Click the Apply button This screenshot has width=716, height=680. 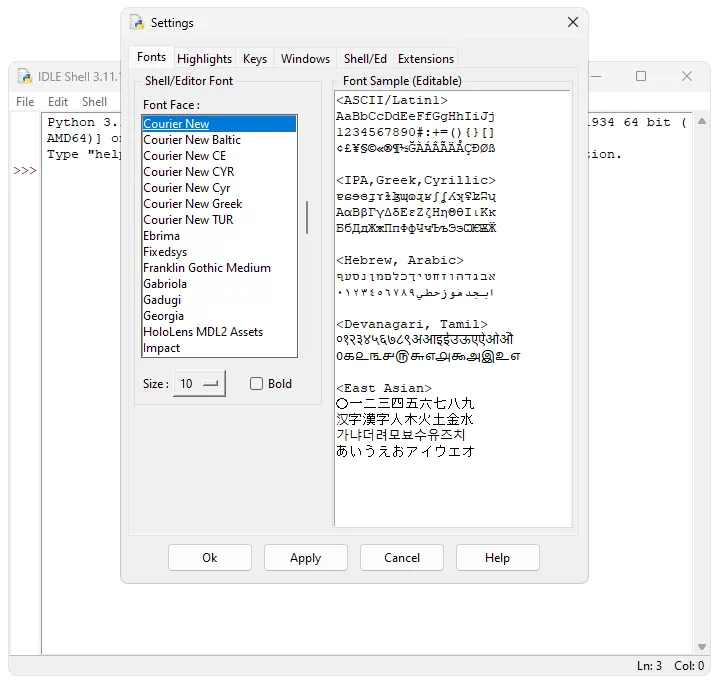pyautogui.click(x=305, y=558)
